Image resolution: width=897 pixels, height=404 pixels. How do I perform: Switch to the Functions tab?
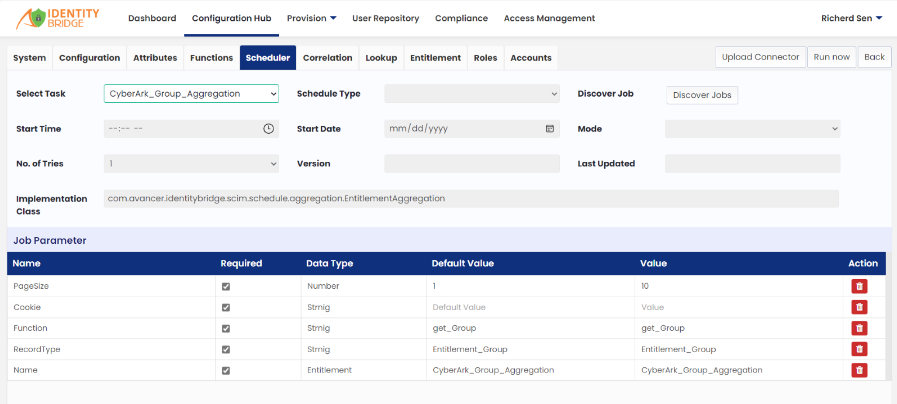click(212, 58)
